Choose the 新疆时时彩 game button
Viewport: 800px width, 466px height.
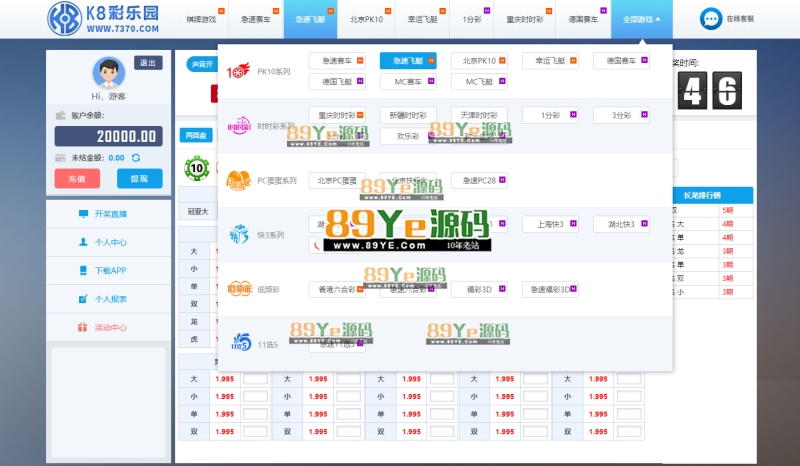[408, 115]
